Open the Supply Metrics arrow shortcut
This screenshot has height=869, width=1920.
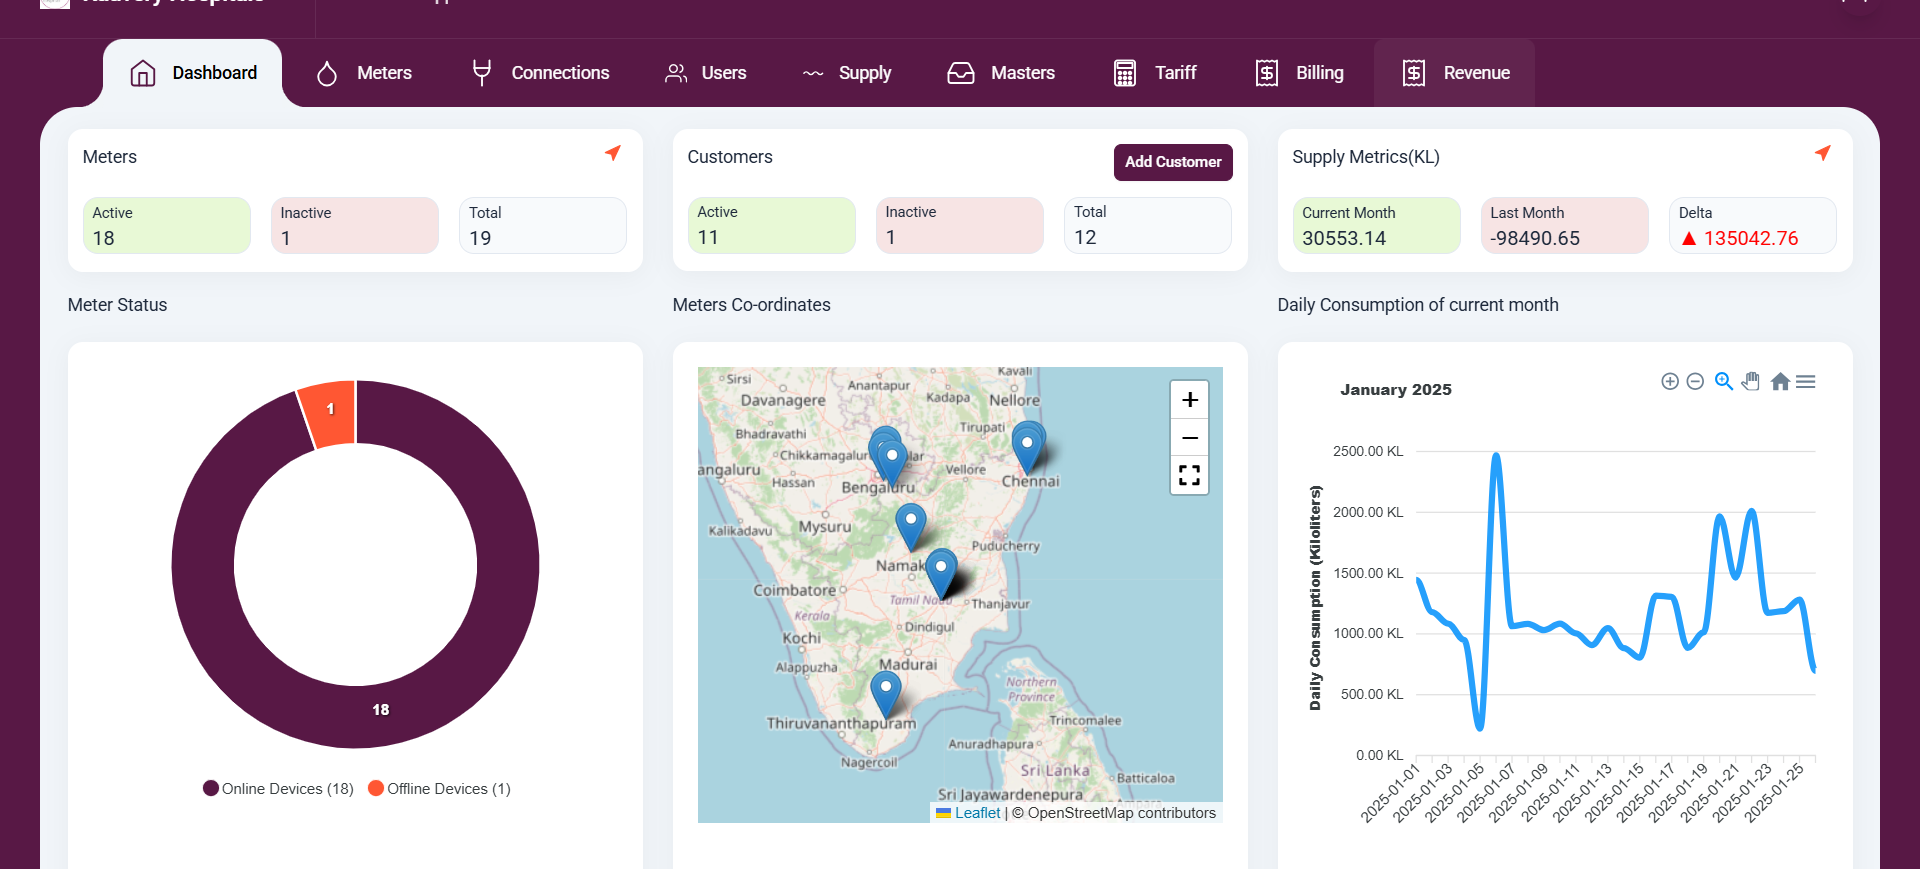[x=1822, y=153]
